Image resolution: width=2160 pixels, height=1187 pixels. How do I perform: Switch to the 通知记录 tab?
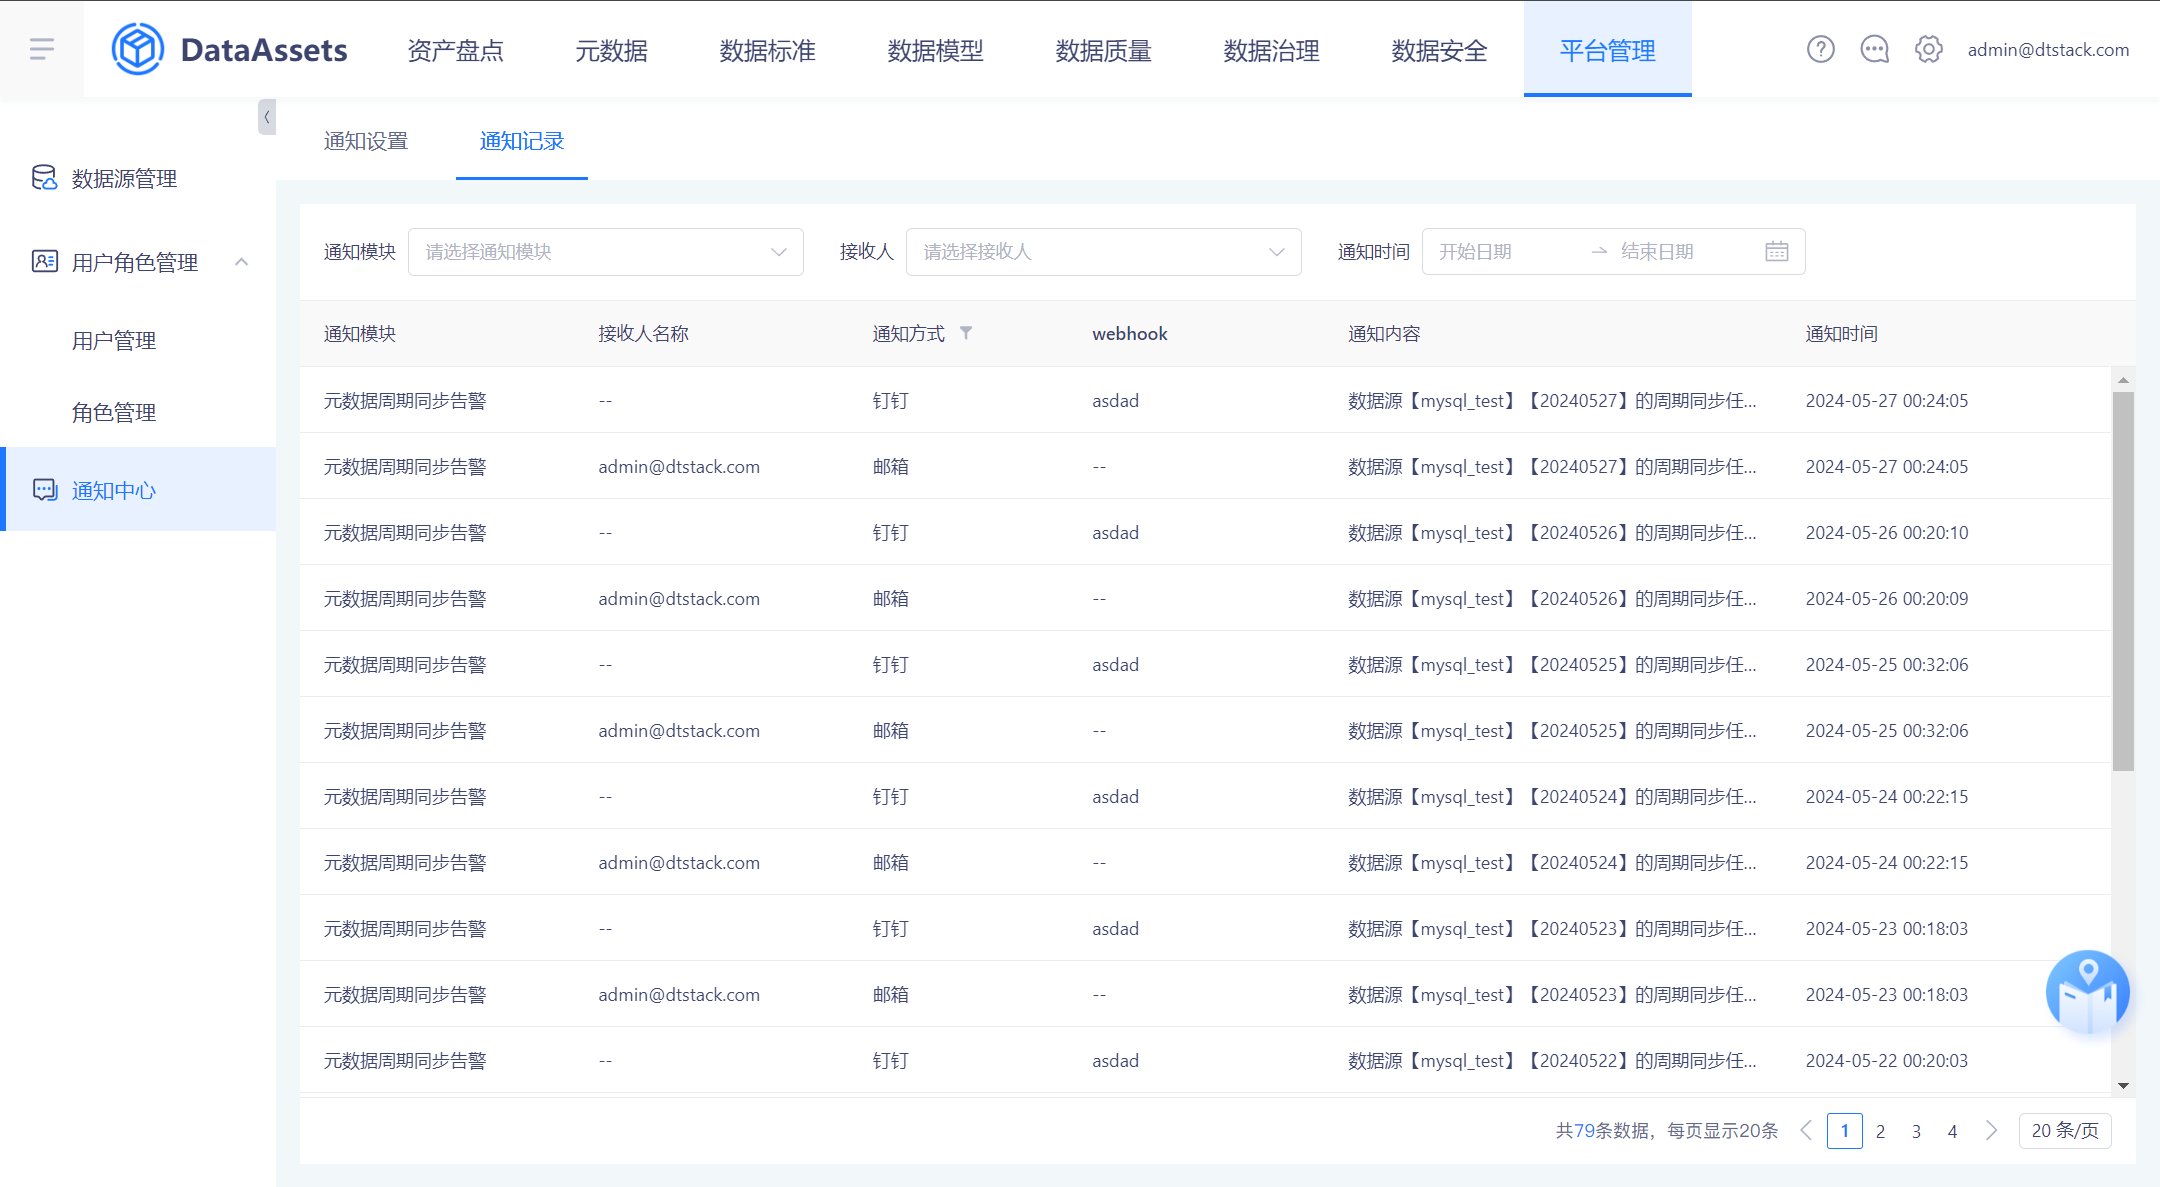[522, 141]
